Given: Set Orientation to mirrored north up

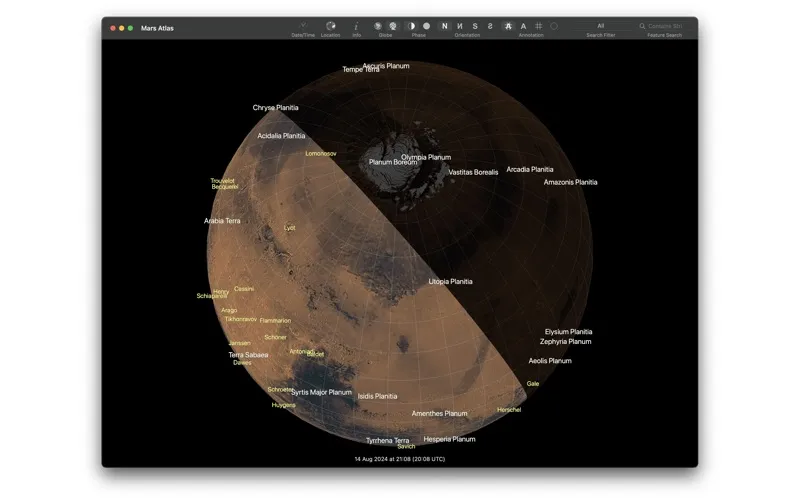Looking at the screenshot, I should (x=460, y=26).
